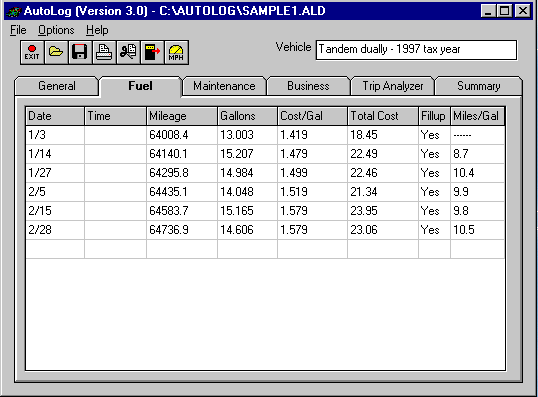This screenshot has width=538, height=397.
Task: Click the Time column header
Action: click(115, 116)
